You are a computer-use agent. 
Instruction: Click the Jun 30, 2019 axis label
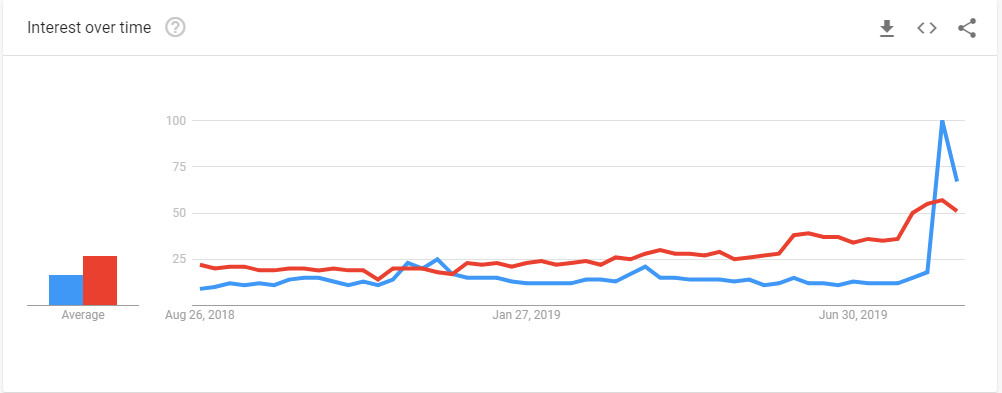pos(852,315)
